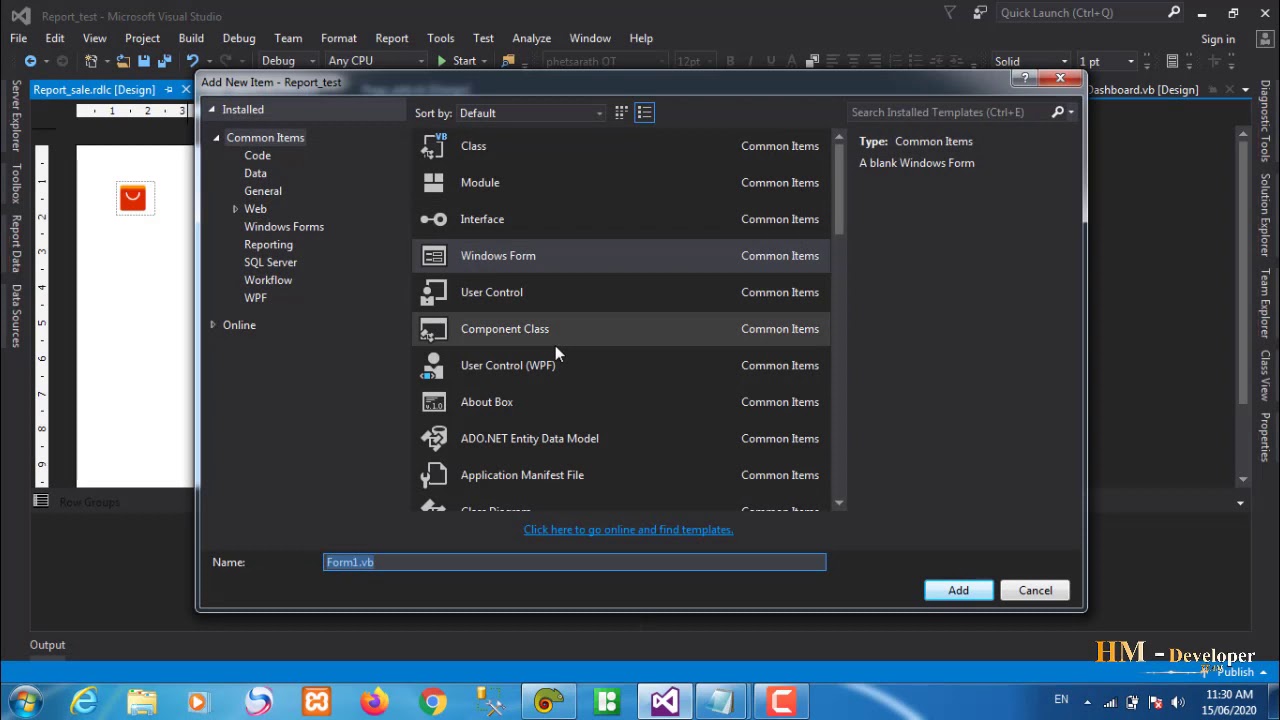This screenshot has width=1280, height=720.
Task: Open the Project menu
Action: (x=142, y=38)
